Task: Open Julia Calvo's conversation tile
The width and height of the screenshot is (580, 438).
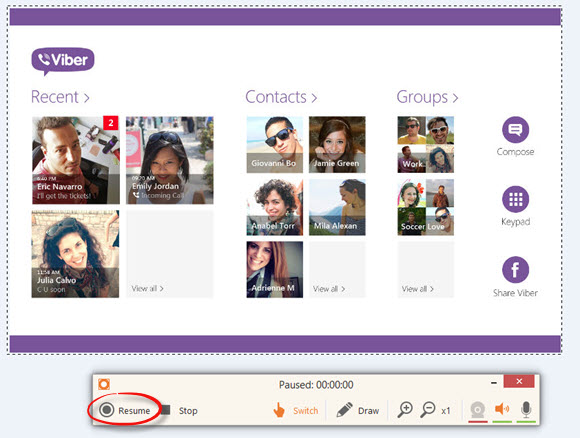Action: (75, 254)
